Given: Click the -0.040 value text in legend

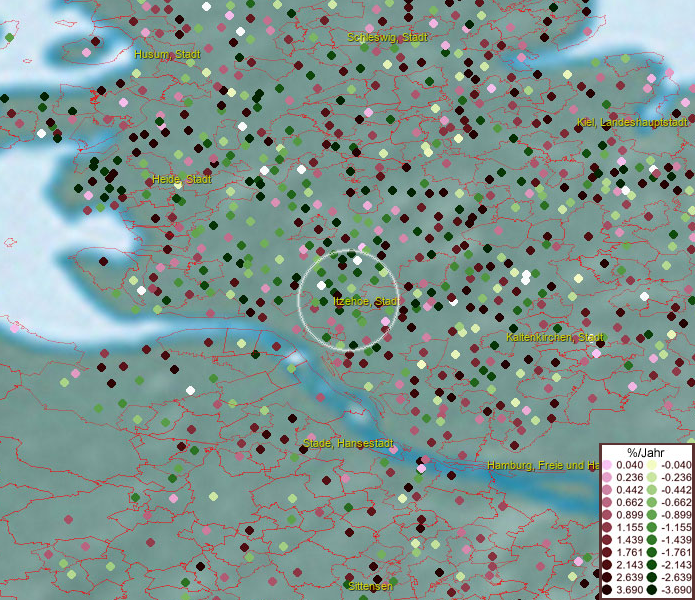Looking at the screenshot, I should point(676,465).
